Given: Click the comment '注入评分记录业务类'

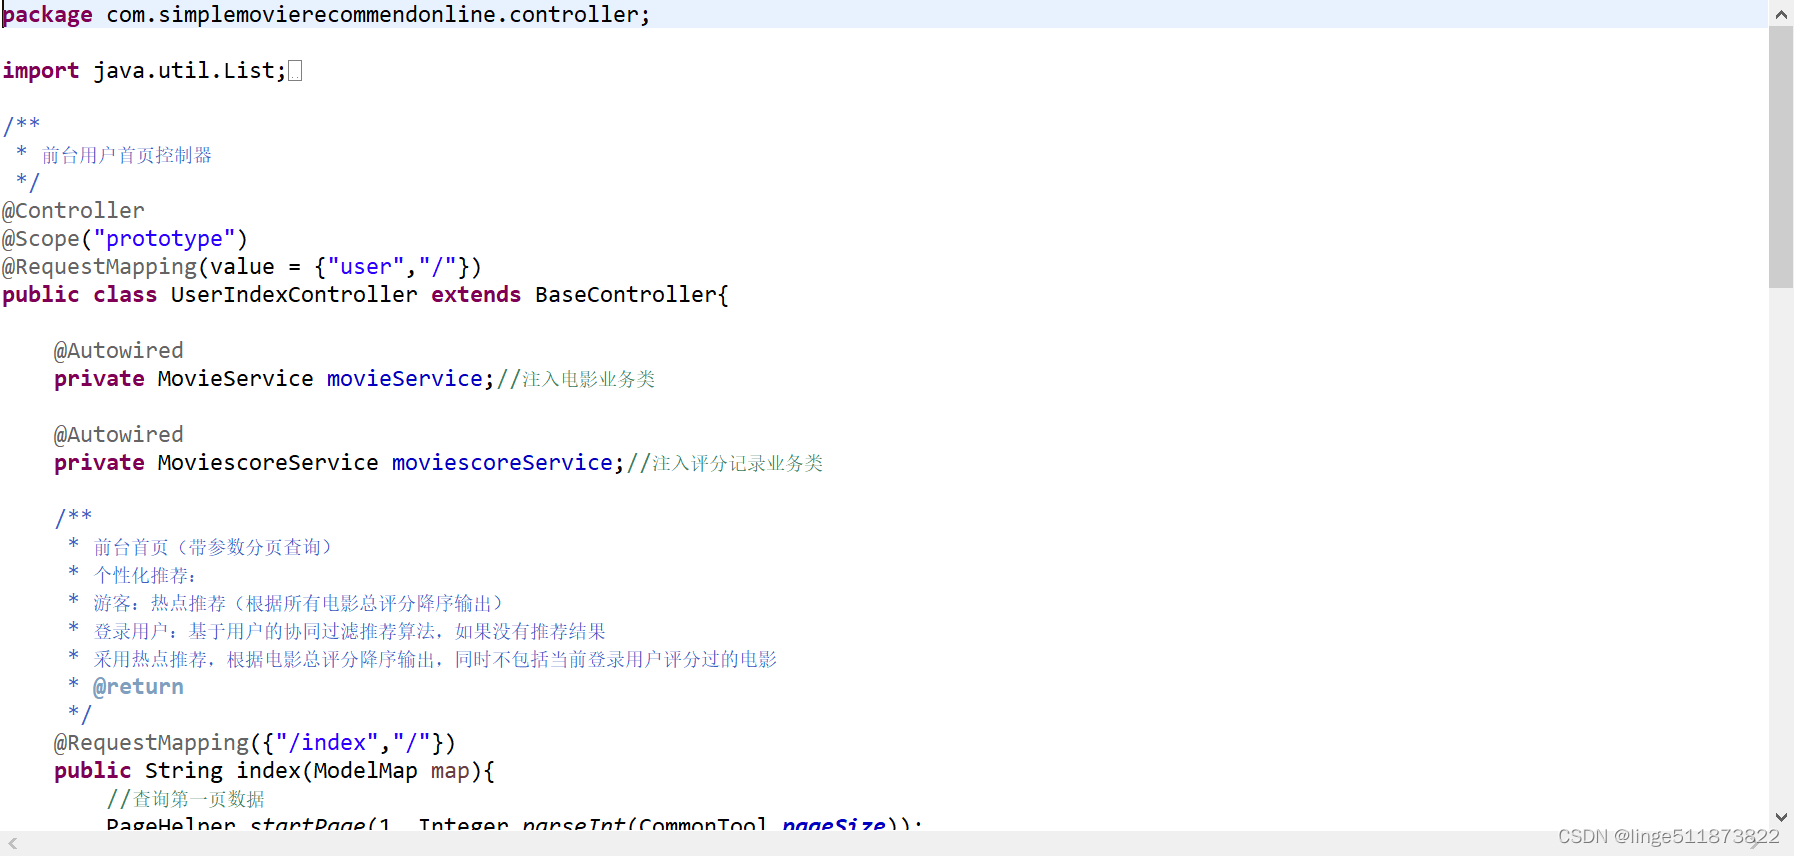Looking at the screenshot, I should [738, 463].
